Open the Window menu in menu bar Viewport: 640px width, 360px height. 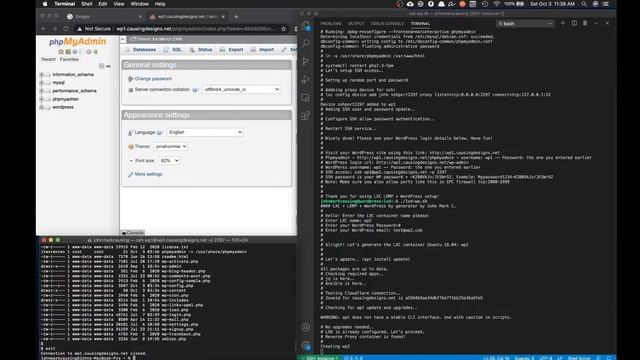tap(140, 4)
